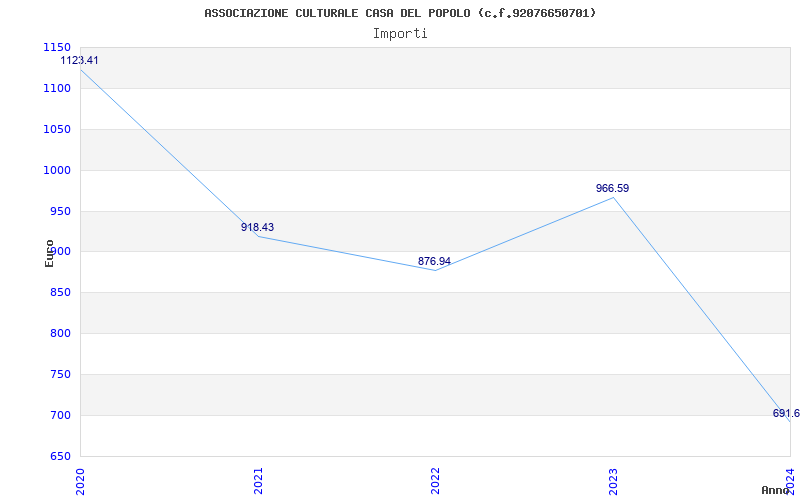Viewport: 800px width, 500px height.
Task: Select the 918.43 data label
Action: (258, 227)
